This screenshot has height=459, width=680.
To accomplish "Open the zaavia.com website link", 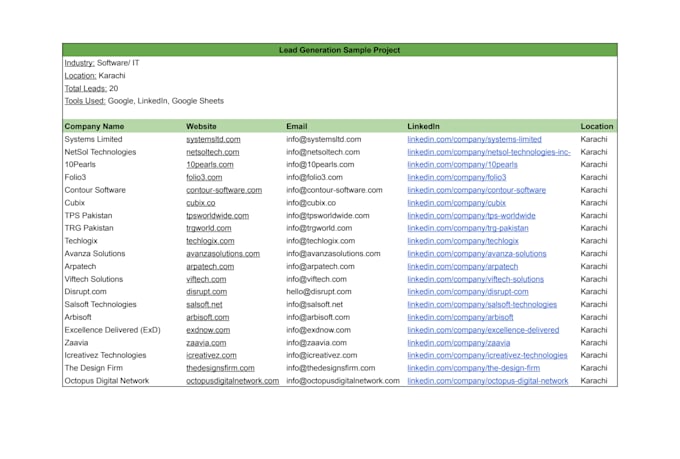I will click(206, 343).
